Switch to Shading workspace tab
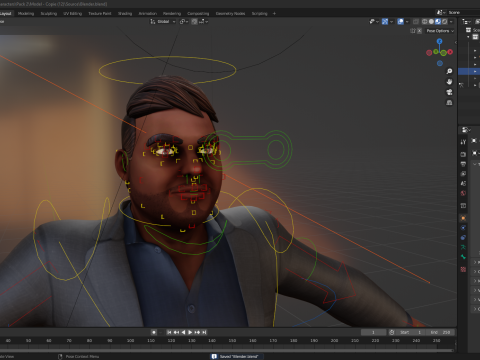 pyautogui.click(x=125, y=13)
